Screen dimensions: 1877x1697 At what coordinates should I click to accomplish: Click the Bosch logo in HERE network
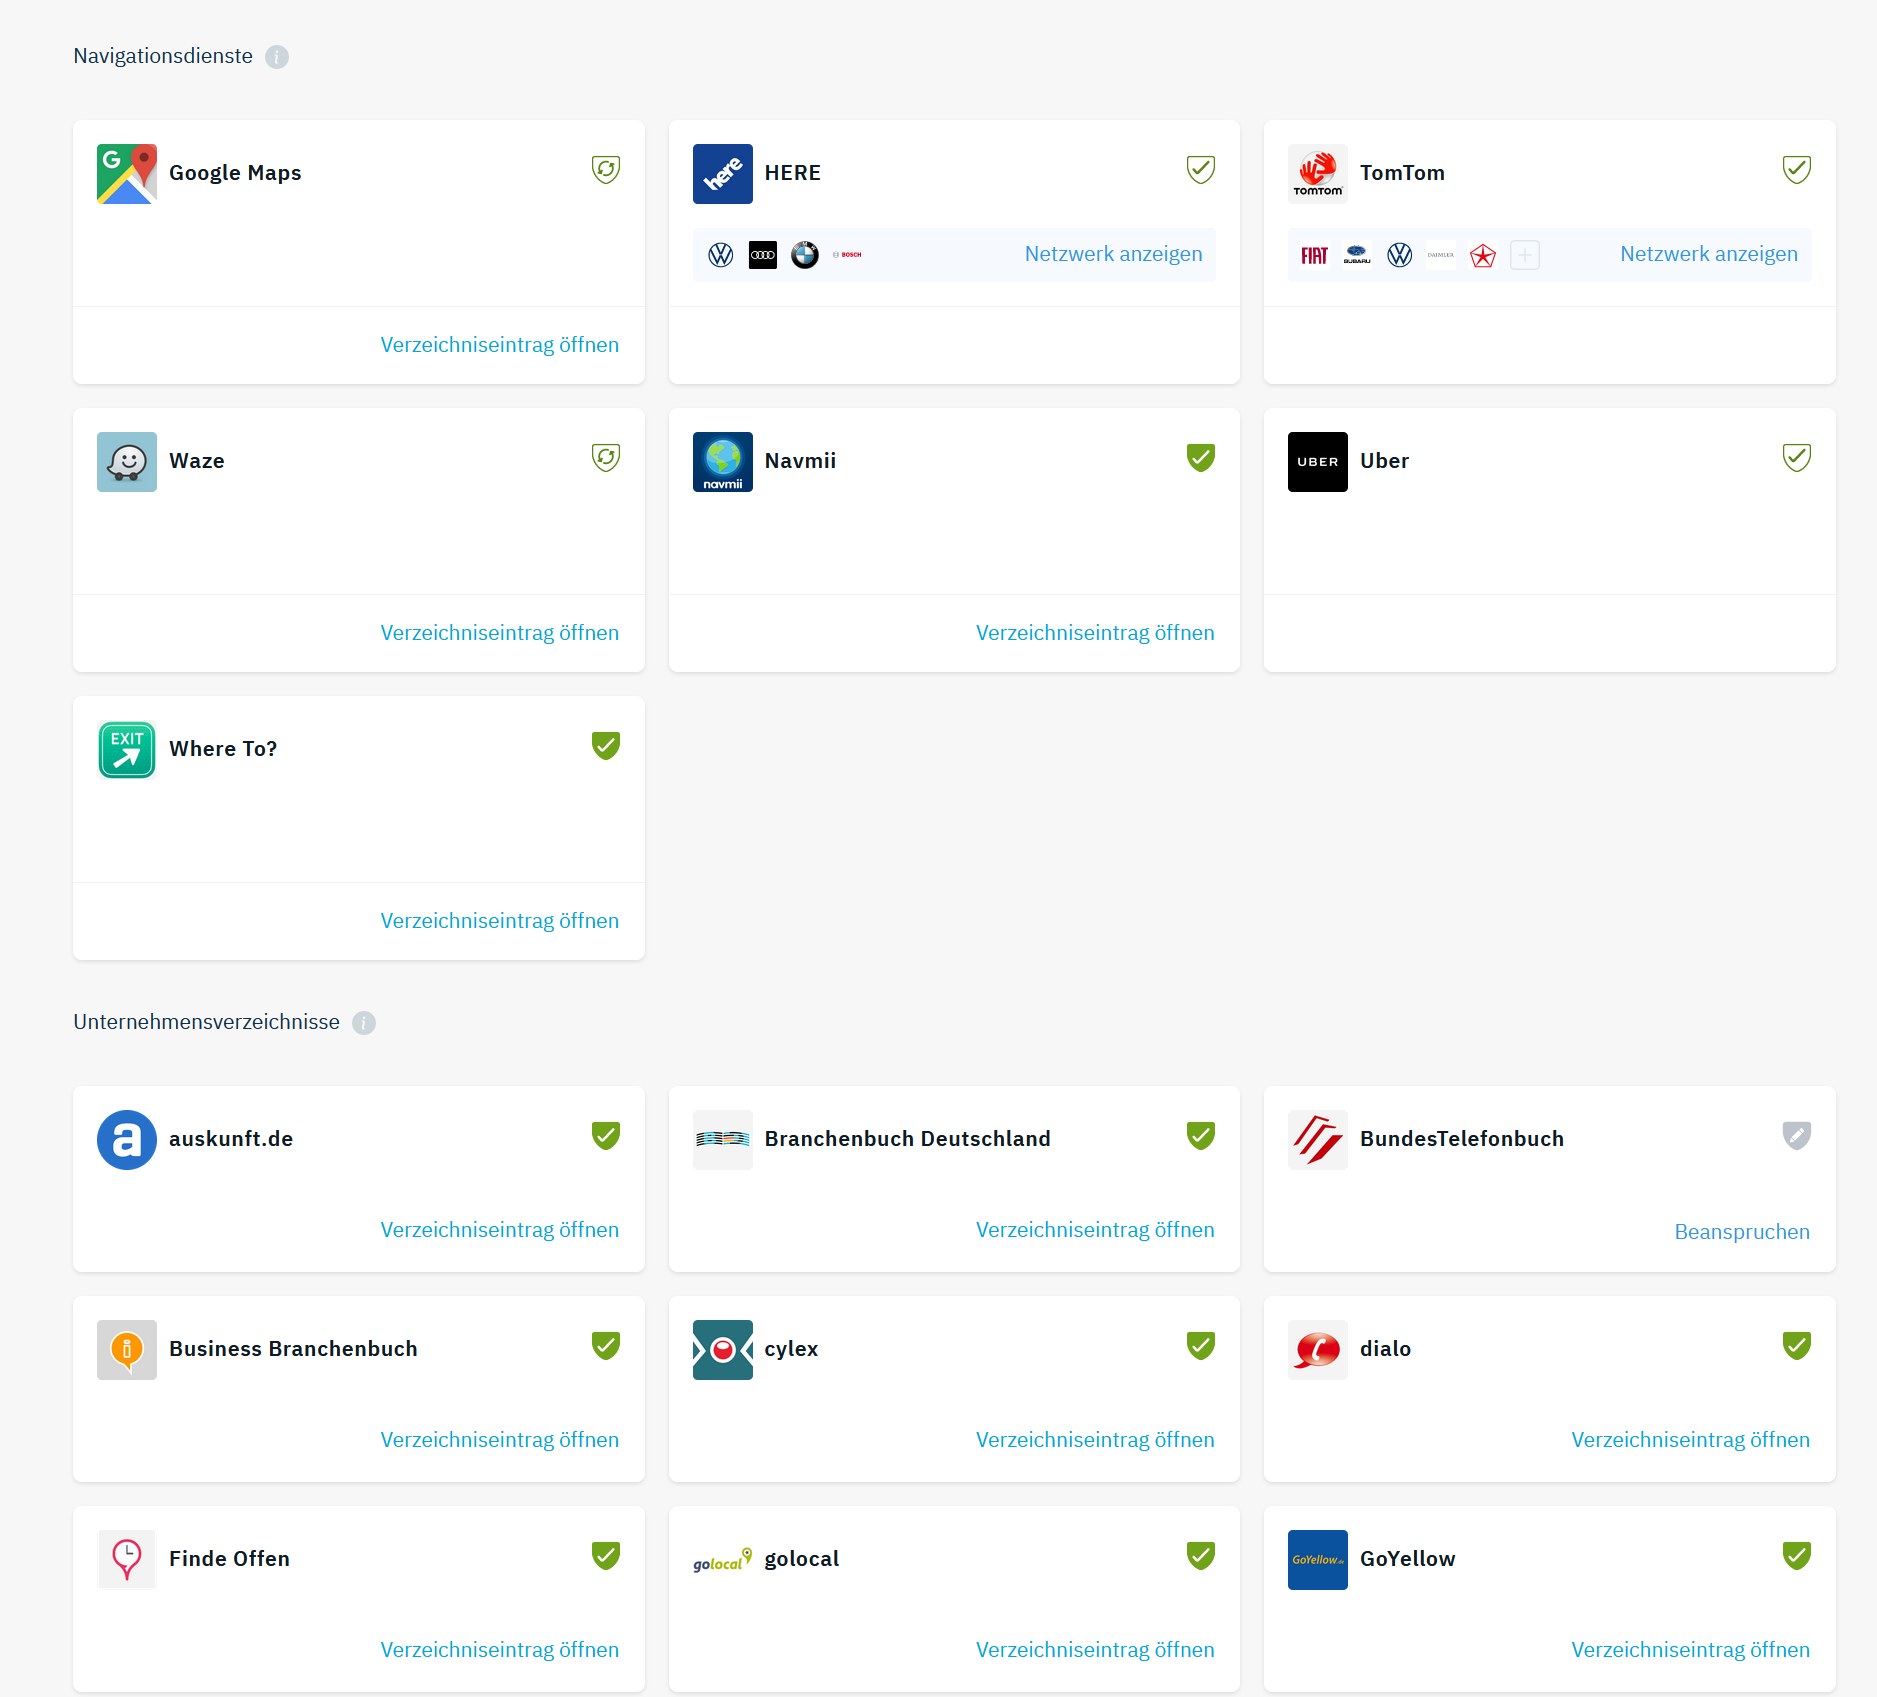click(847, 255)
